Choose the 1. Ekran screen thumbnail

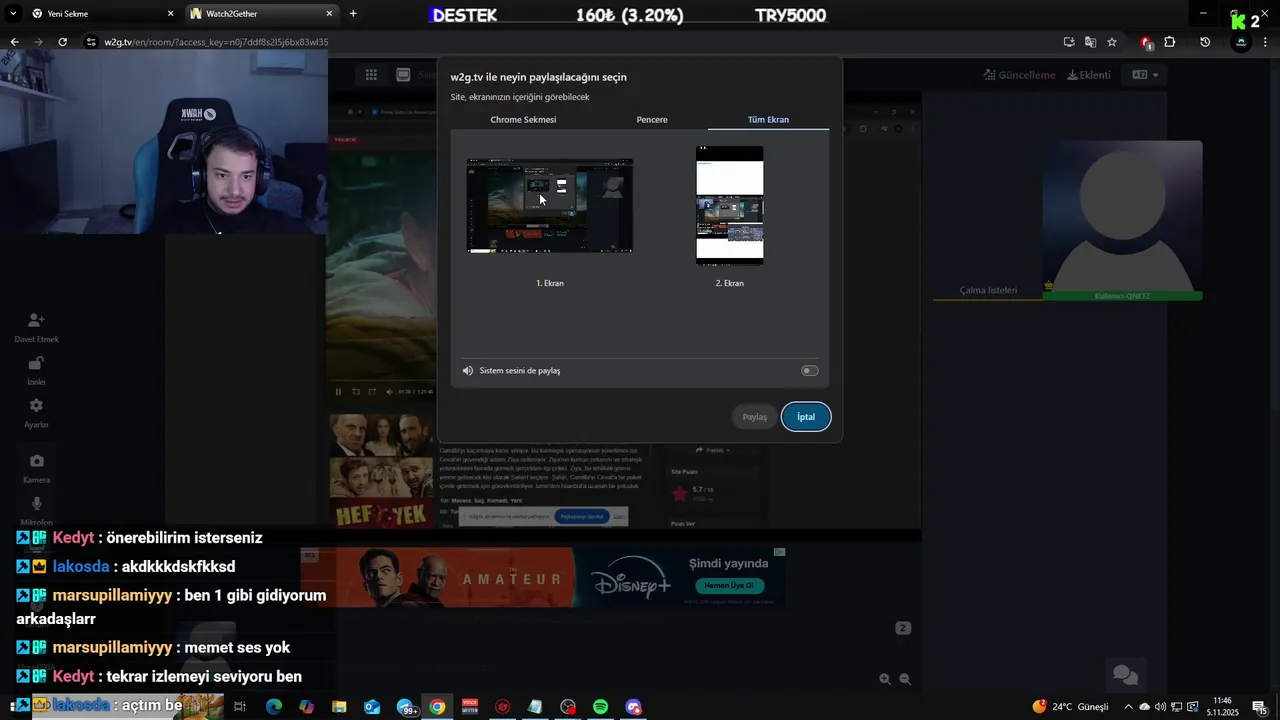click(550, 206)
